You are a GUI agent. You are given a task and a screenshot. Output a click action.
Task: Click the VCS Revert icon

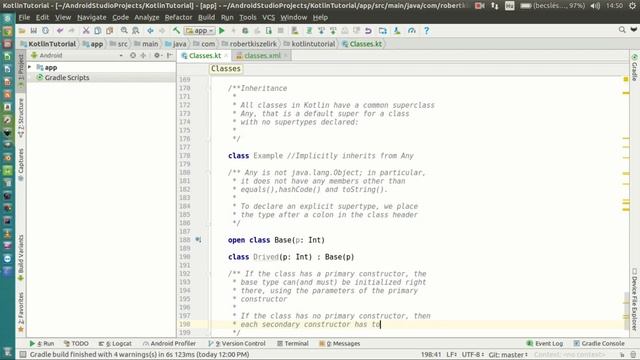pyautogui.click(x=368, y=31)
